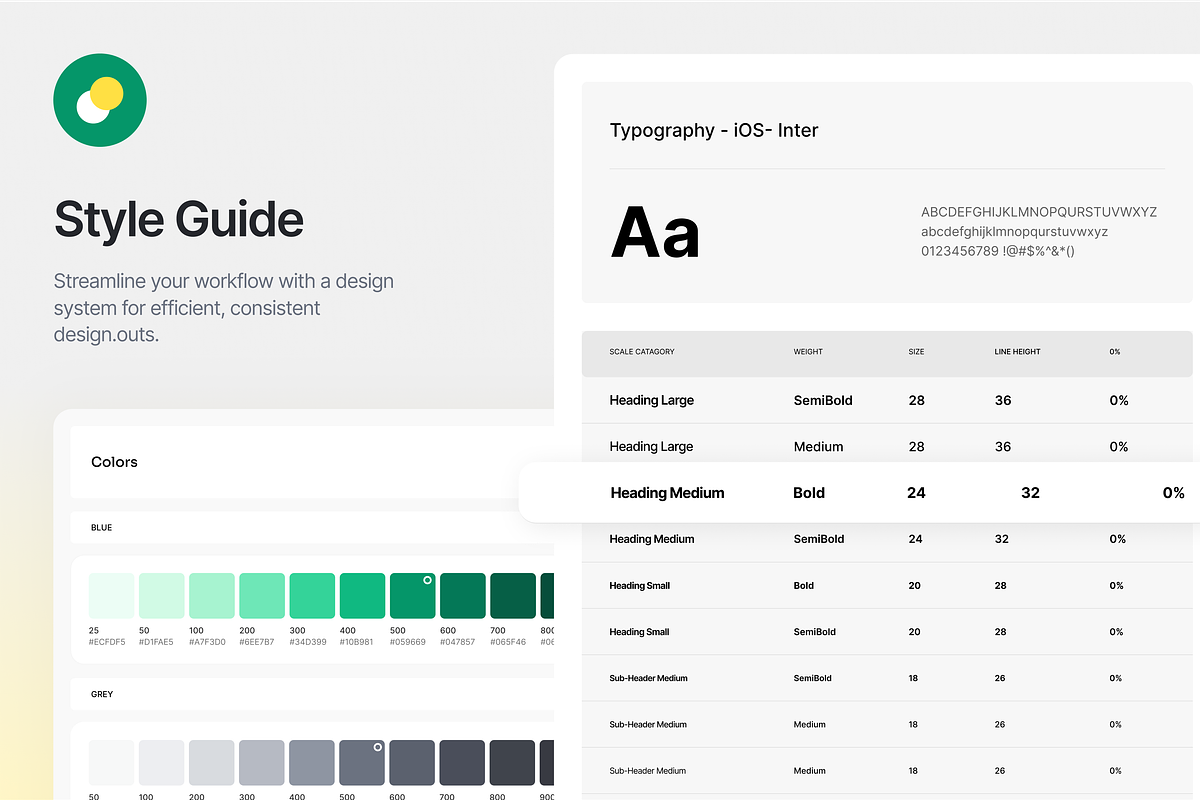Click the "#047857" hex code label

click(x=458, y=642)
